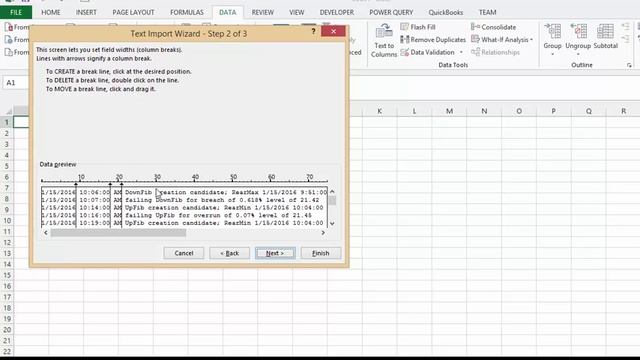This screenshot has height=360, width=640.
Task: Click ruler position 50 in data preview
Action: [233, 178]
